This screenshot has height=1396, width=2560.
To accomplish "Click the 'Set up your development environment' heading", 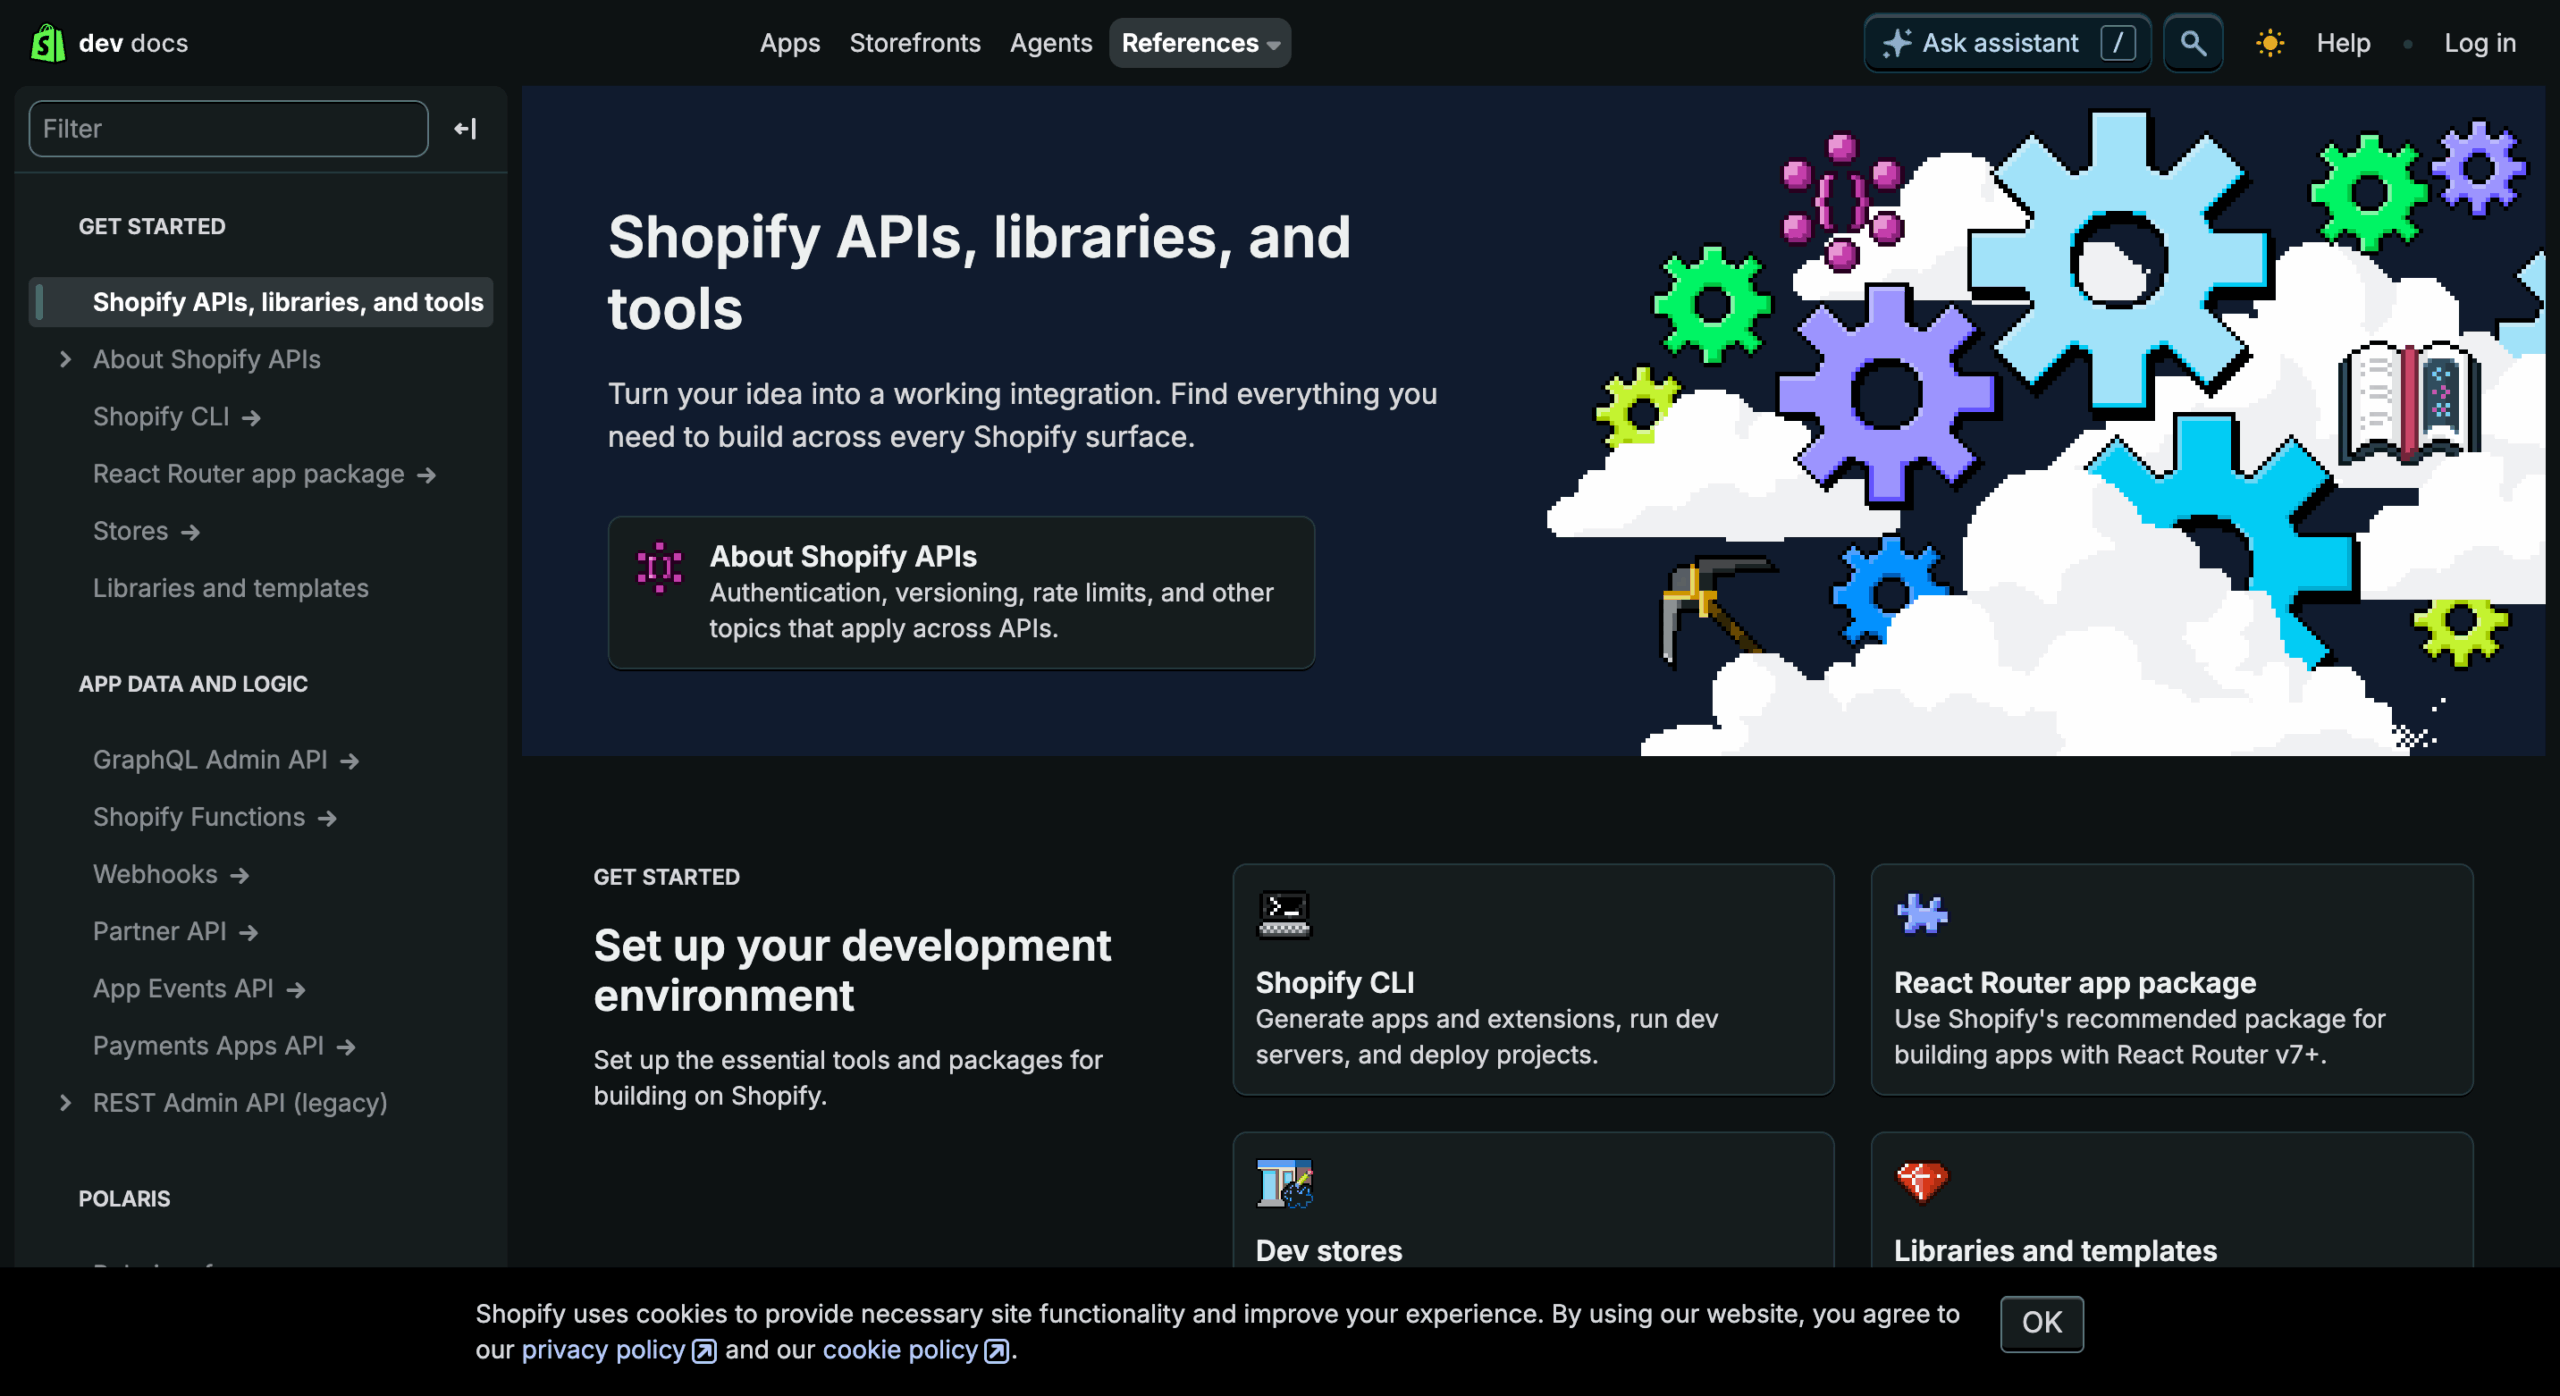I will pyautogui.click(x=852, y=970).
